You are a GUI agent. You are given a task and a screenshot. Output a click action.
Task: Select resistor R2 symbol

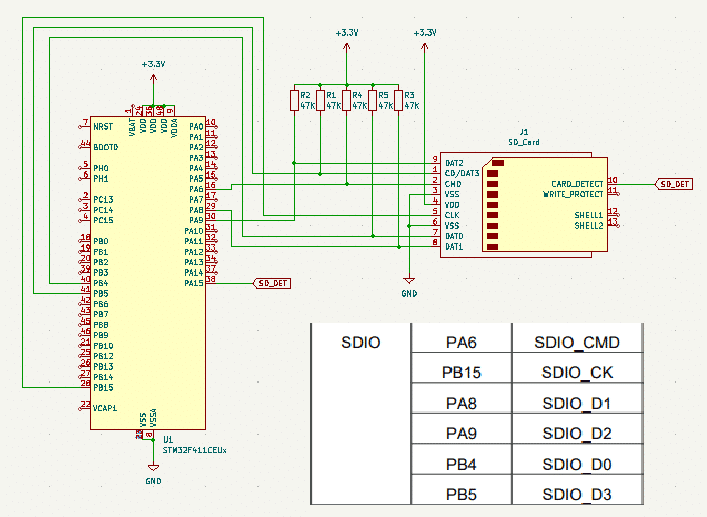[x=294, y=101]
